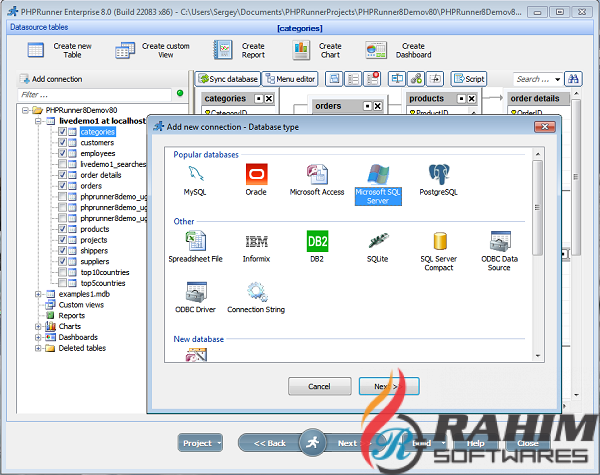Viewport: 600px width, 475px height.
Task: Open Custom views in the tree
Action: tap(81, 305)
